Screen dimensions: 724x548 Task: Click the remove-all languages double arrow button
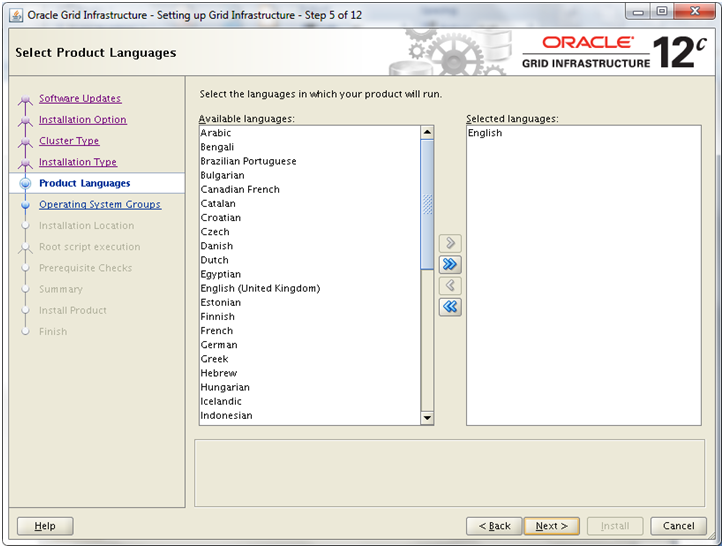[450, 307]
